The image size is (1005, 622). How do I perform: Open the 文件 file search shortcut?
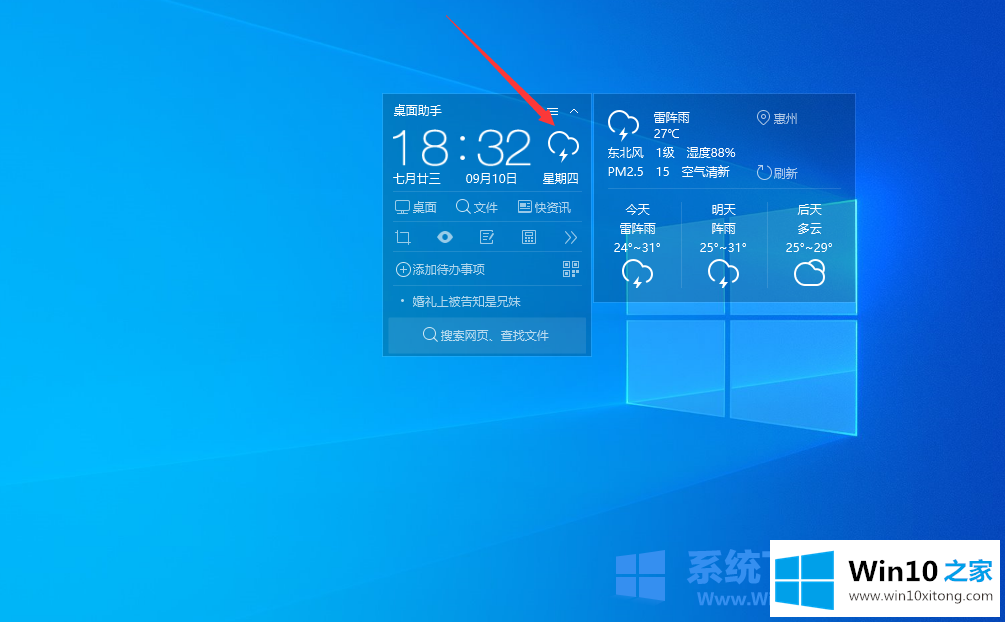pos(477,207)
